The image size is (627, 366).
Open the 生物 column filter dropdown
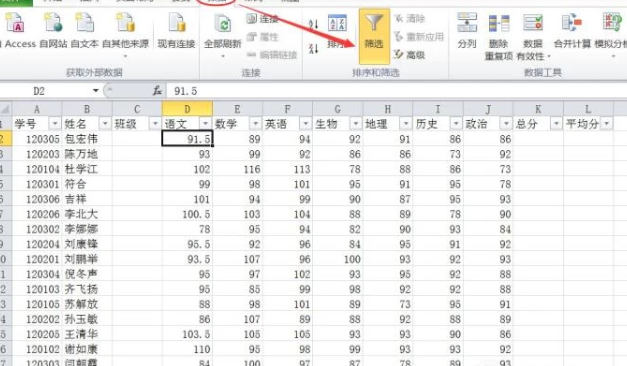(x=356, y=124)
